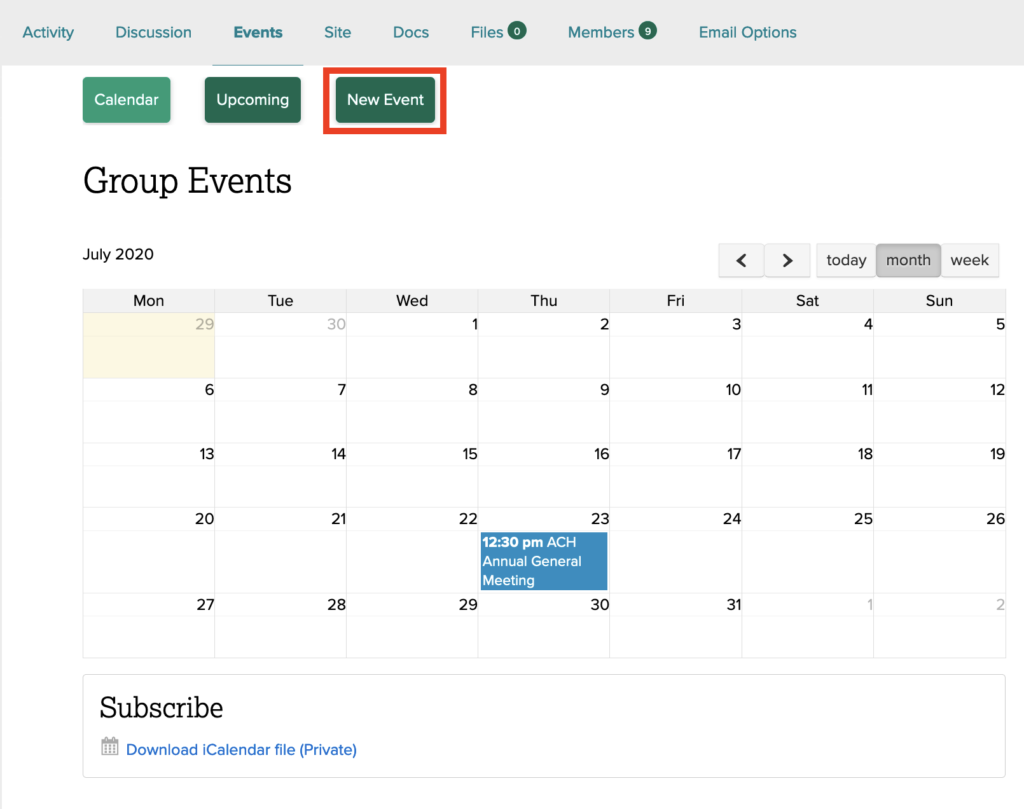Open the Activity tab

(48, 32)
